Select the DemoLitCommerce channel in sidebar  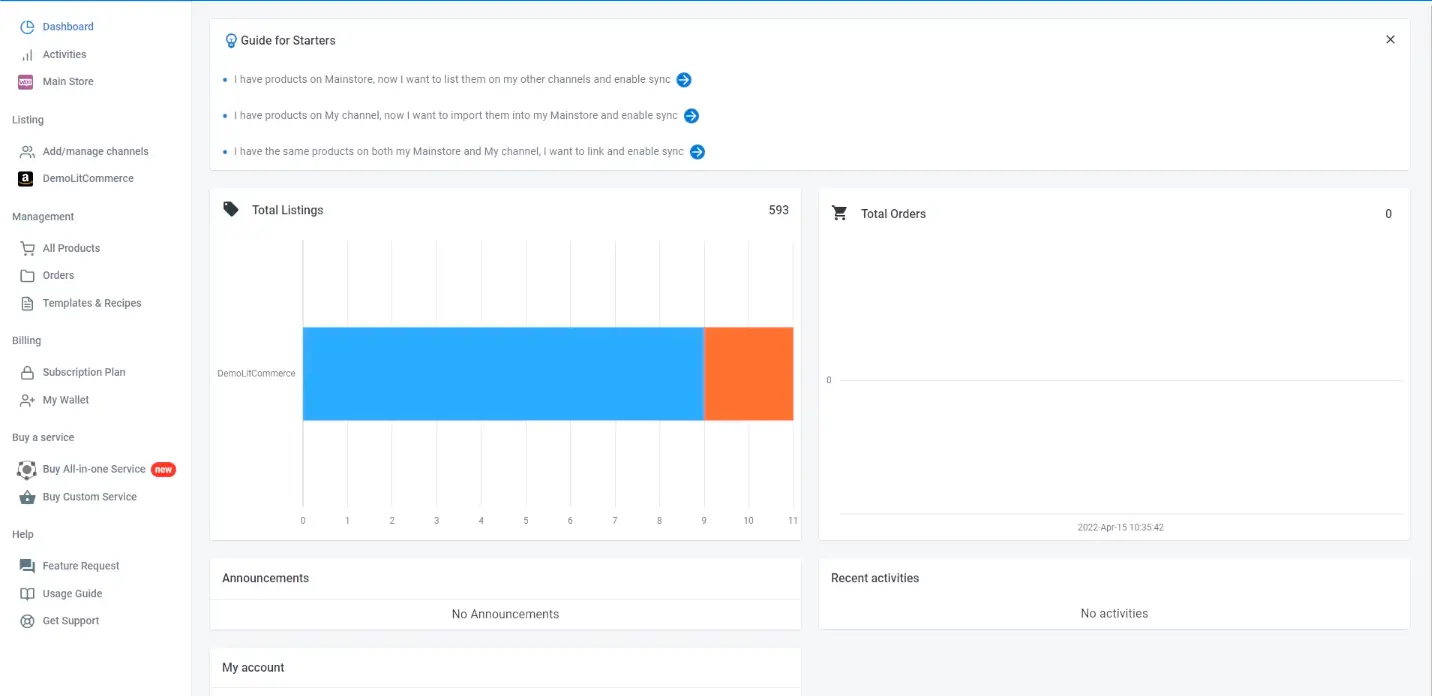[88, 179]
